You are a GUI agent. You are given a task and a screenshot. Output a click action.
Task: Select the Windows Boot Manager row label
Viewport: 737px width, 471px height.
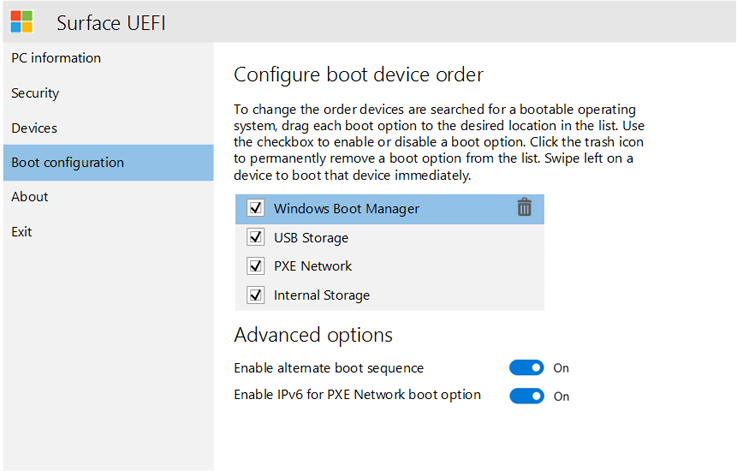(x=346, y=209)
